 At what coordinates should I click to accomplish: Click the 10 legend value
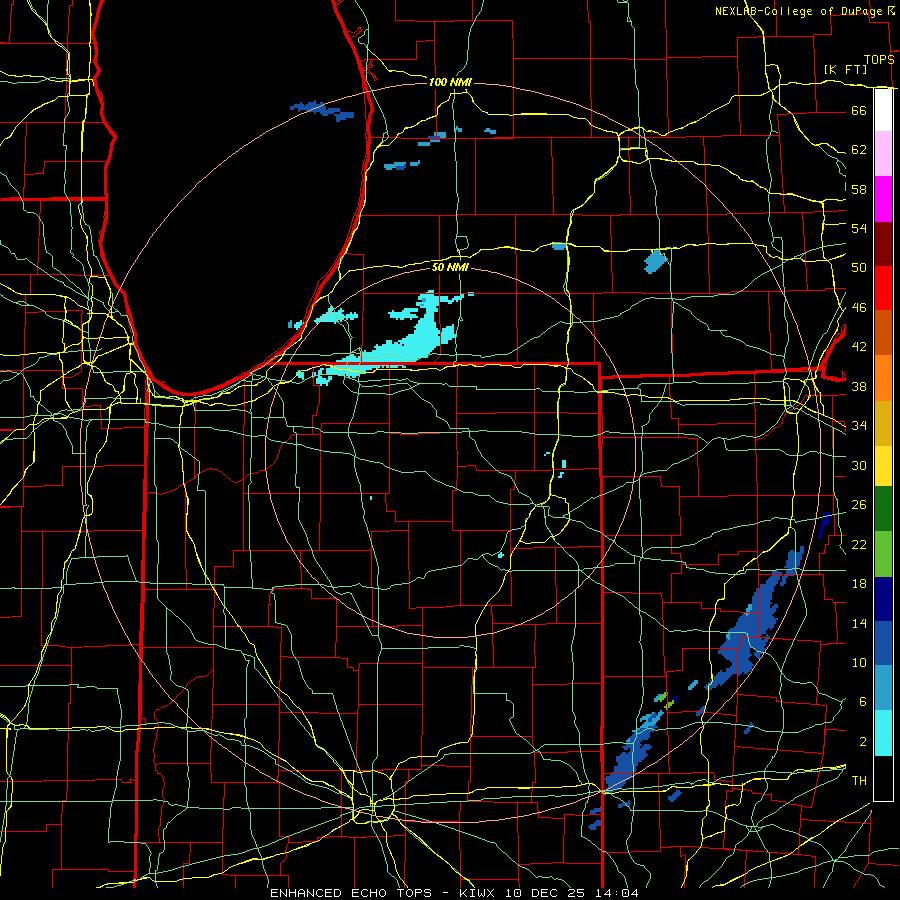[x=859, y=662]
